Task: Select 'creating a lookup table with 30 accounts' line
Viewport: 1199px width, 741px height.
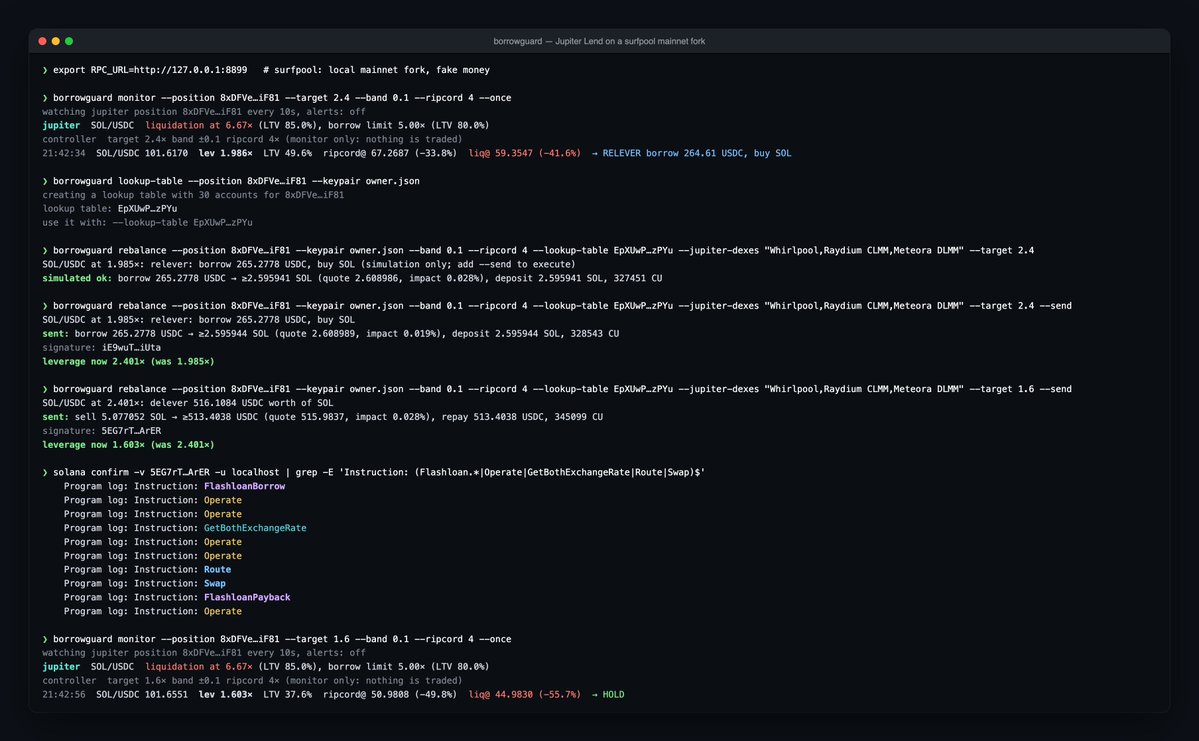Action: 193,195
